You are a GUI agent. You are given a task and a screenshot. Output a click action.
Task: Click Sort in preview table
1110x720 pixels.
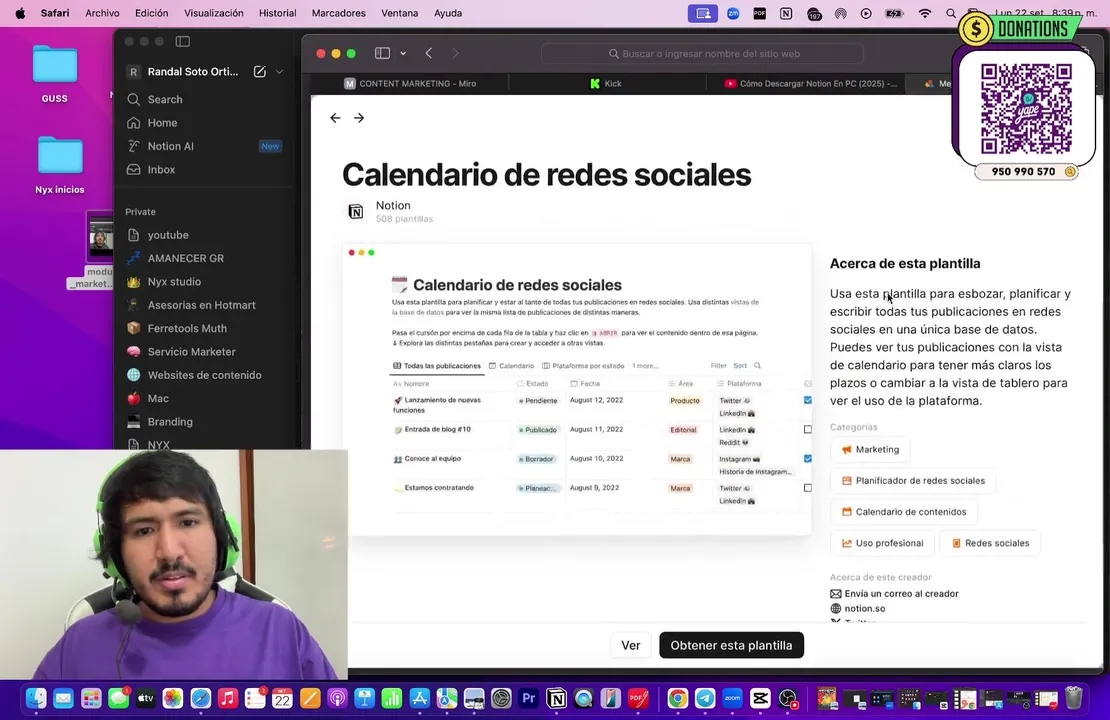pyautogui.click(x=740, y=366)
